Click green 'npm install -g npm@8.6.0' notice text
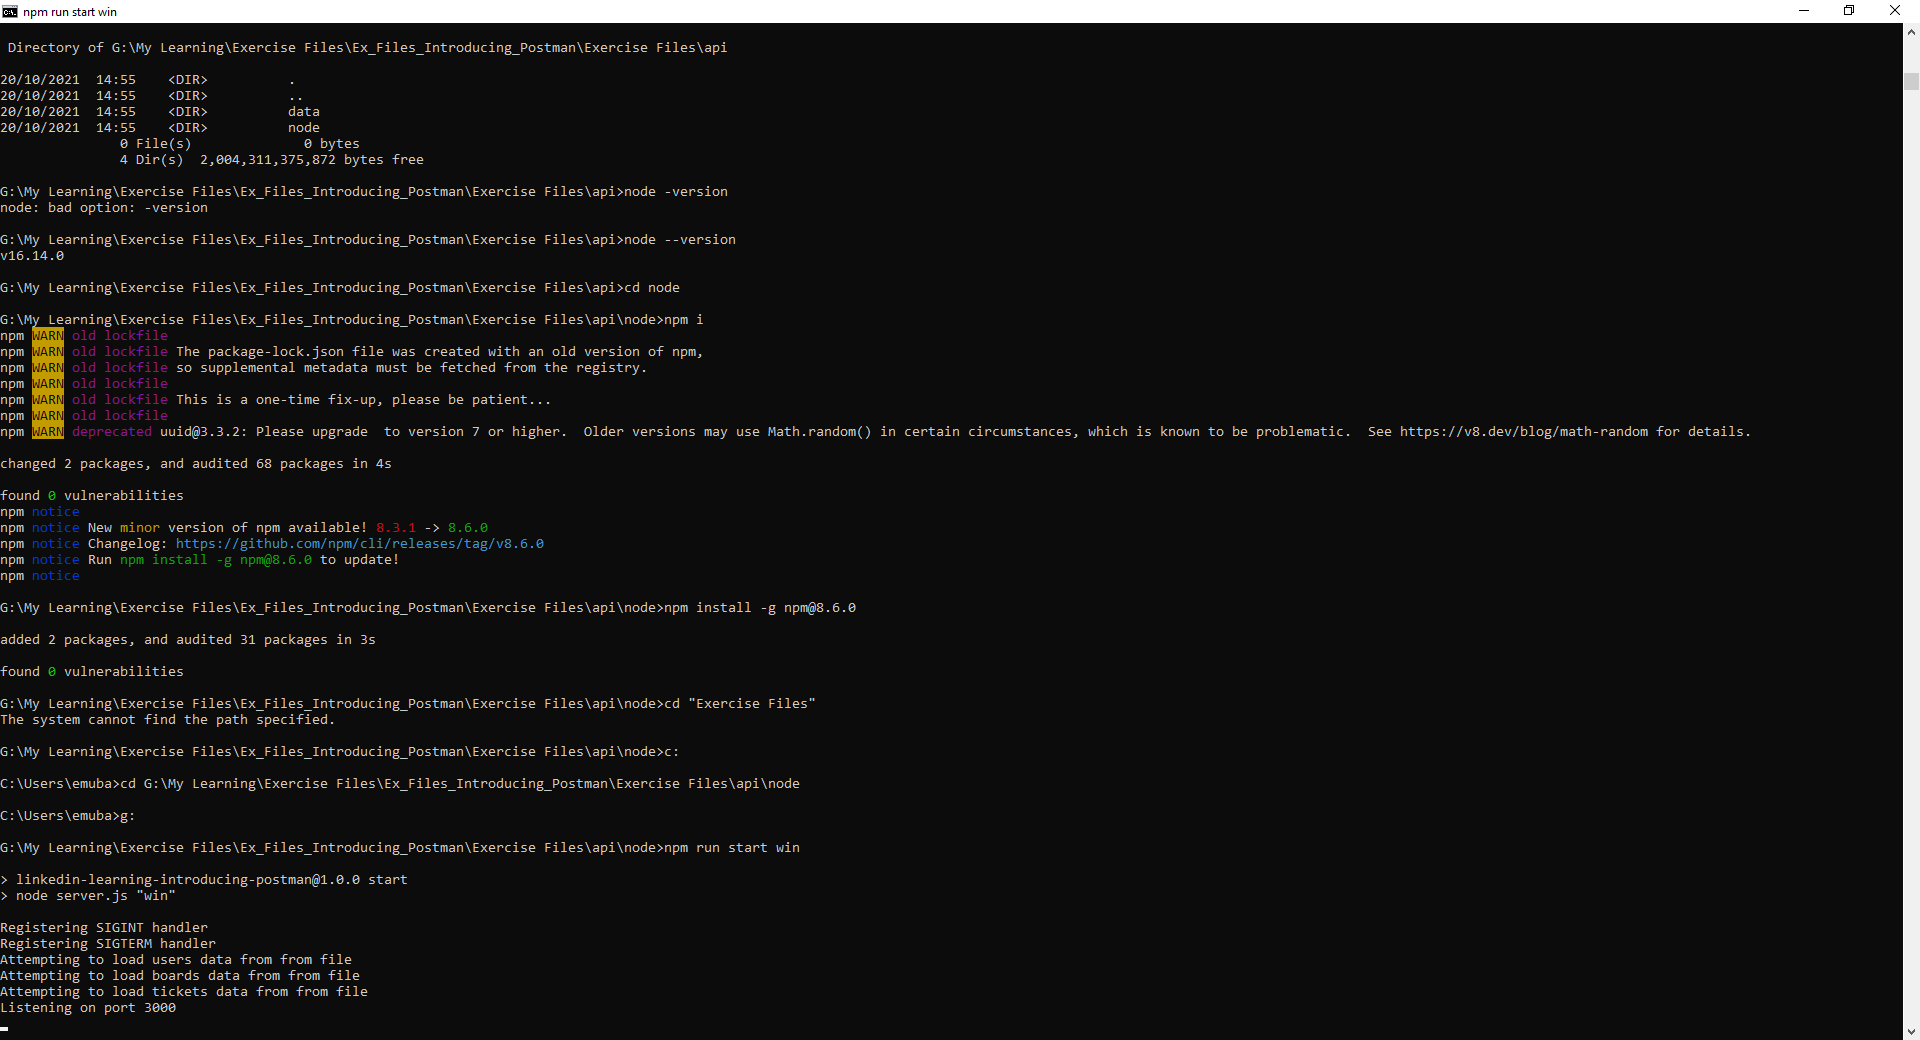Viewport: 1920px width, 1040px height. pyautogui.click(x=216, y=560)
